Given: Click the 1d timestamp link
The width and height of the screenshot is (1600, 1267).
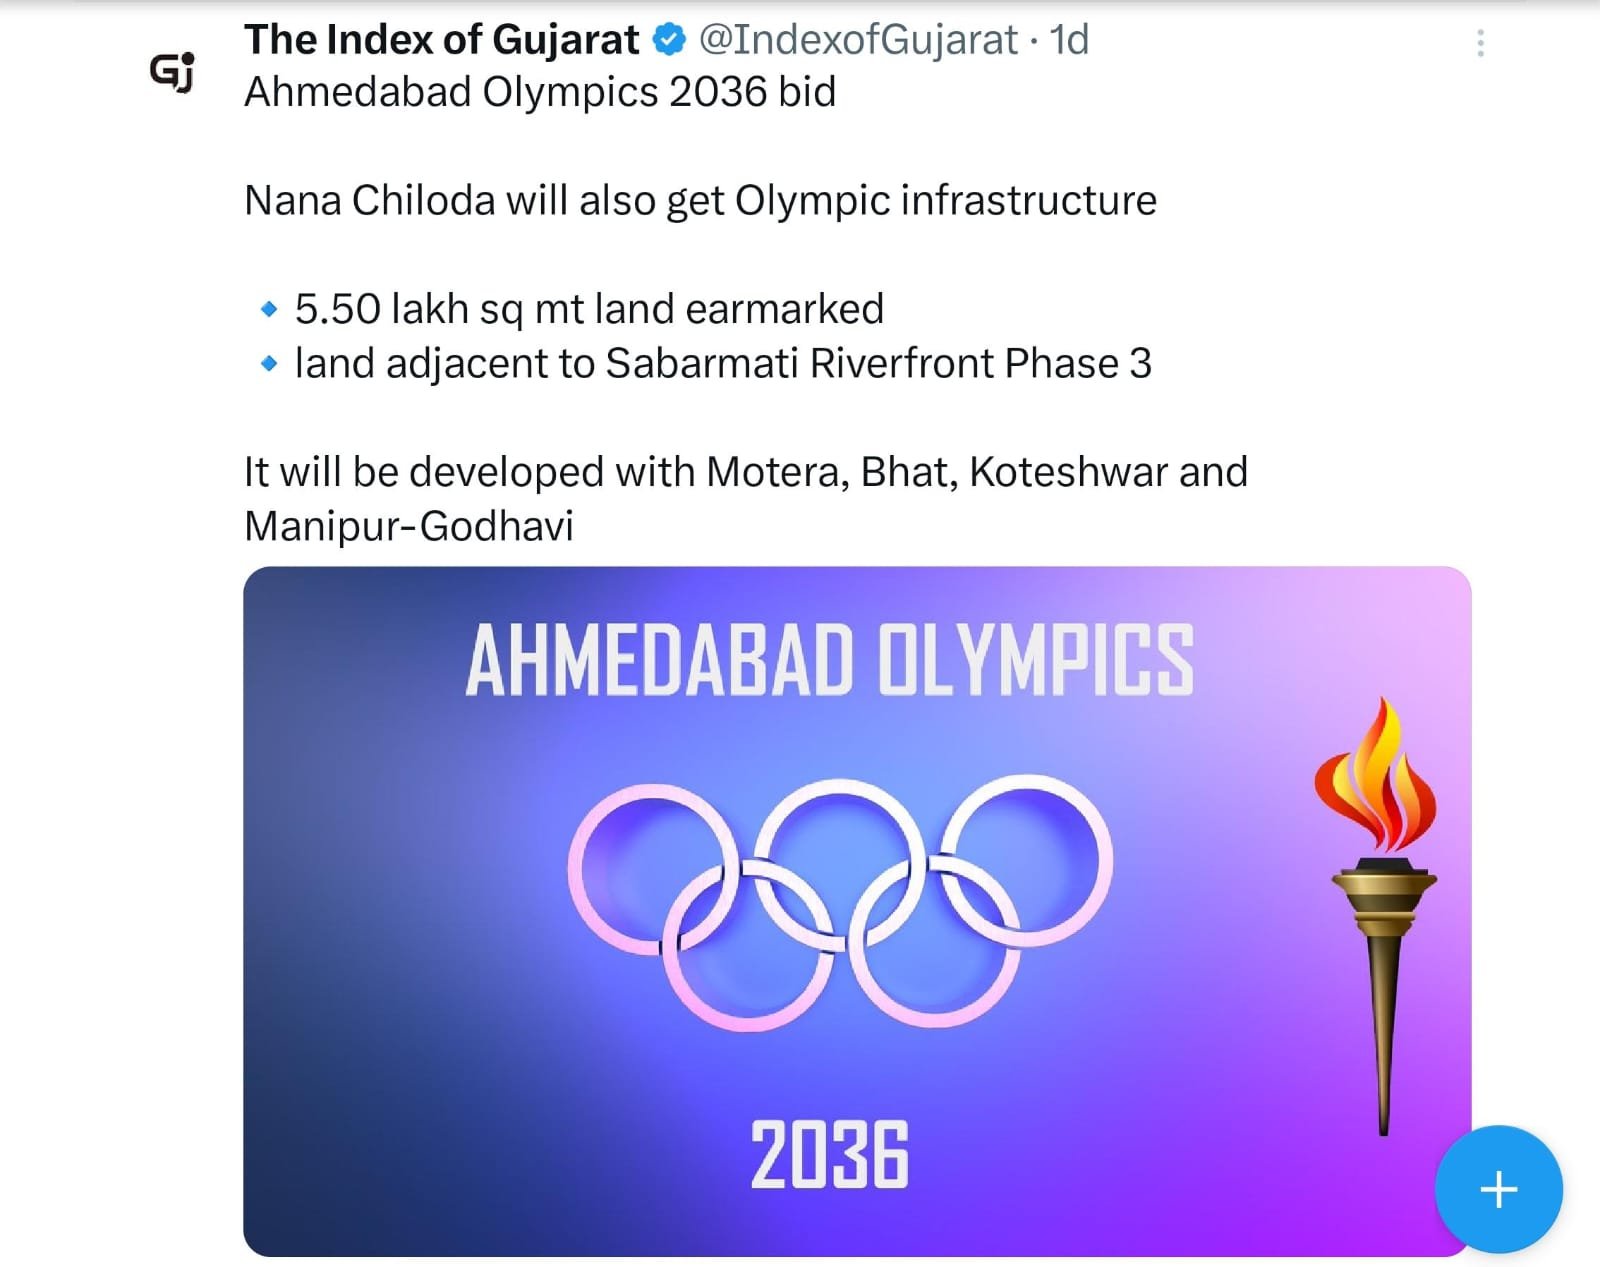Looking at the screenshot, I should click(1068, 40).
